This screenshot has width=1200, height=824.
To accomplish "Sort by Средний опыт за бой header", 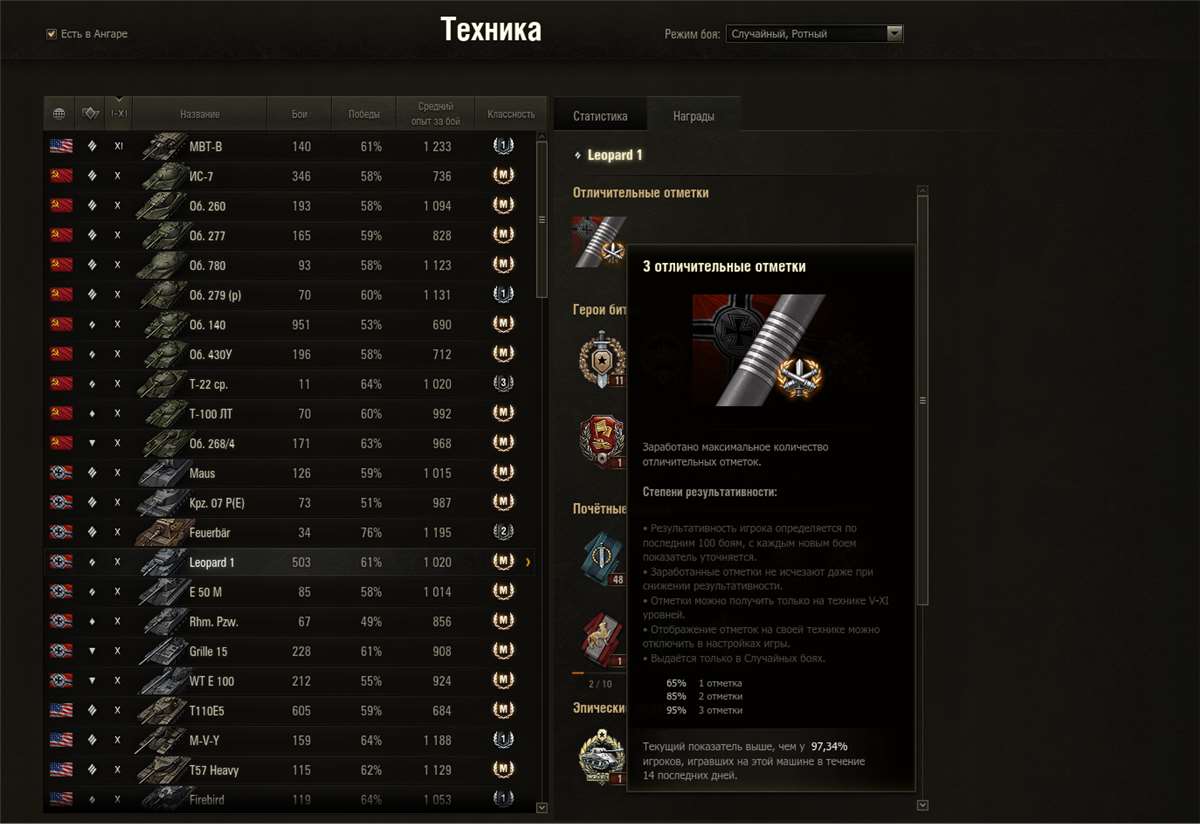I will click(435, 114).
